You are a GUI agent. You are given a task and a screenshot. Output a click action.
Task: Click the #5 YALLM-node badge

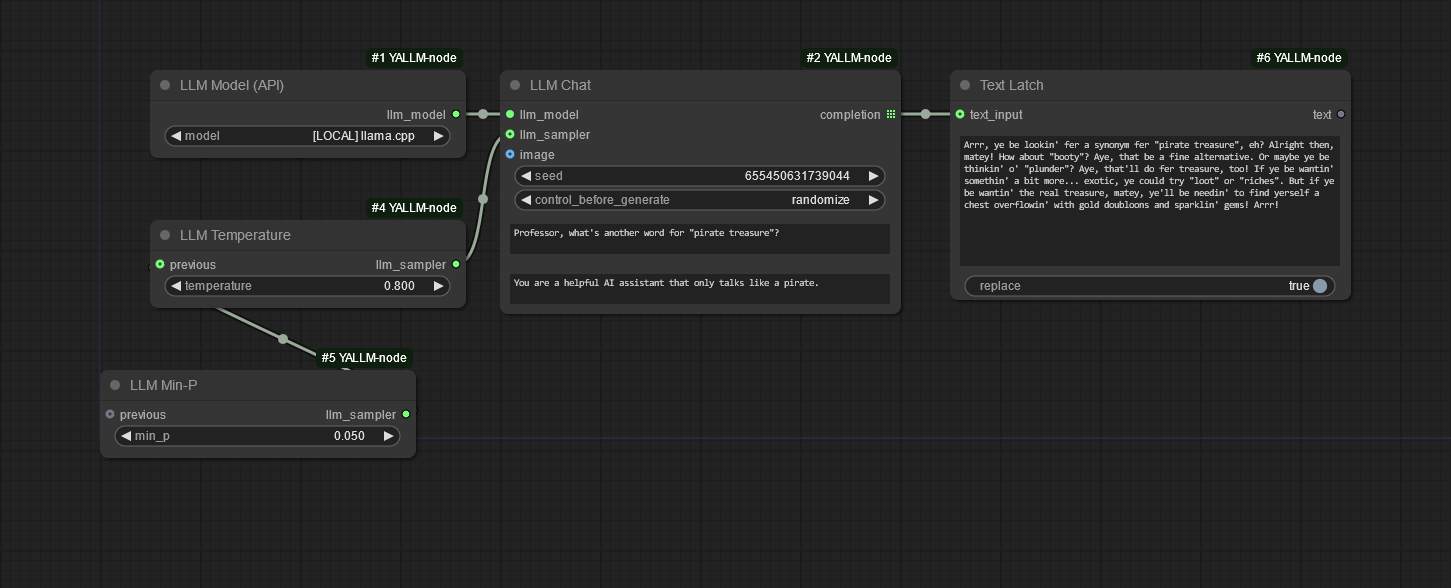click(364, 358)
